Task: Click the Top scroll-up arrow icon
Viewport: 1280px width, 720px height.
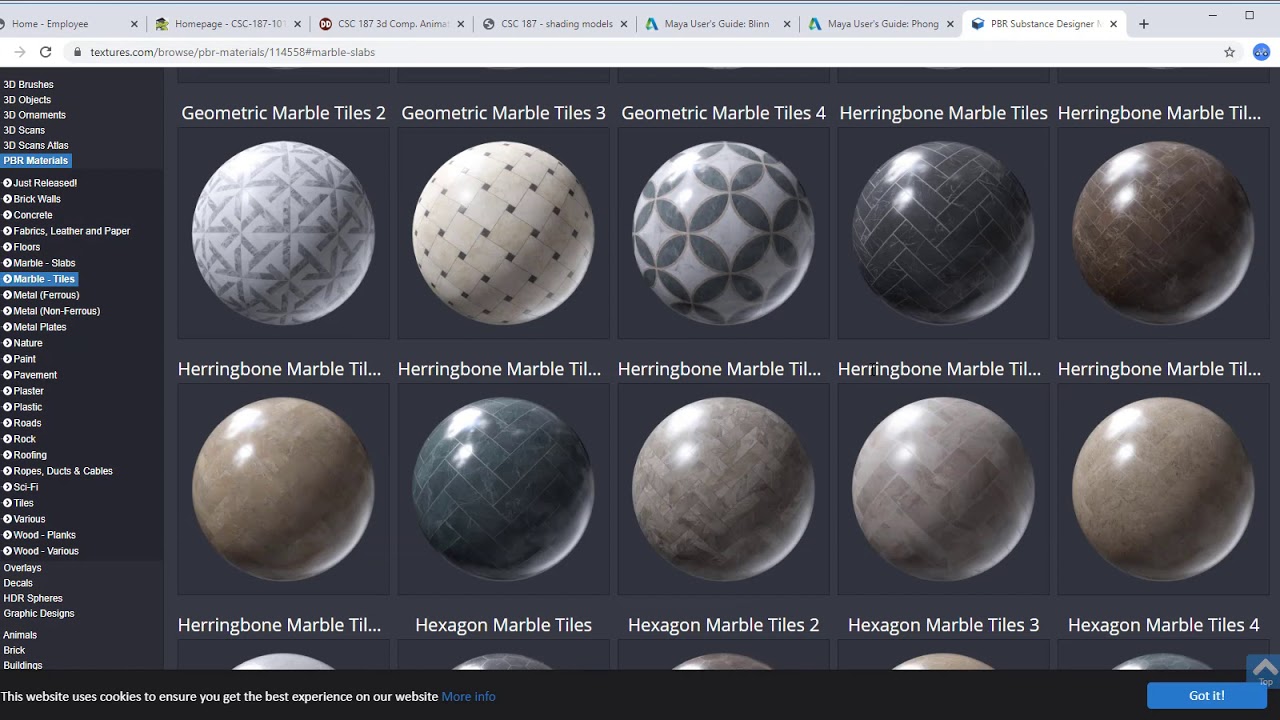Action: tap(1265, 671)
